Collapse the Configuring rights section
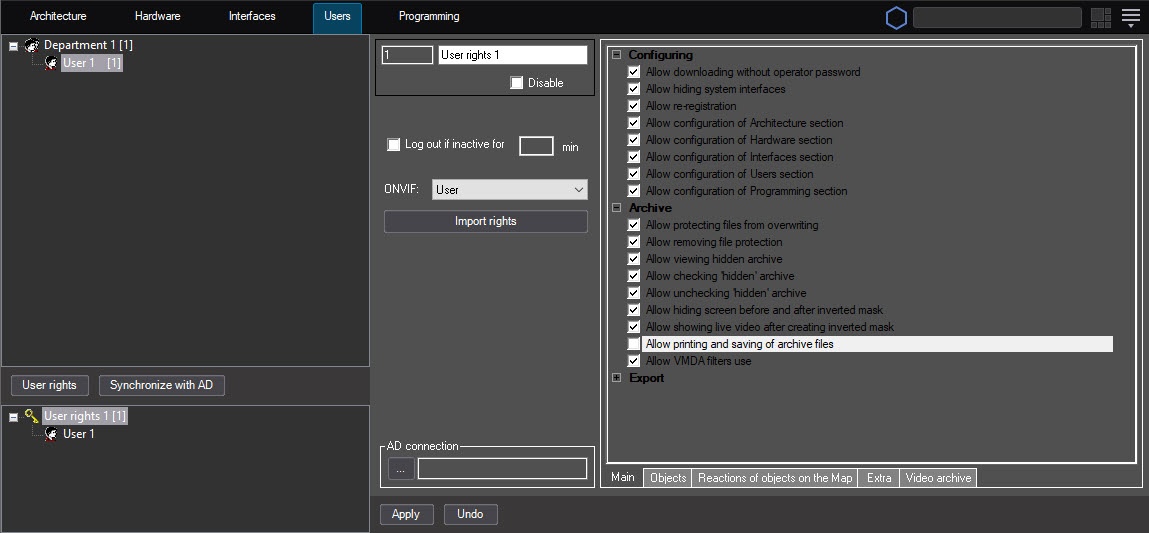Viewport: 1149px width, 533px height. (617, 55)
